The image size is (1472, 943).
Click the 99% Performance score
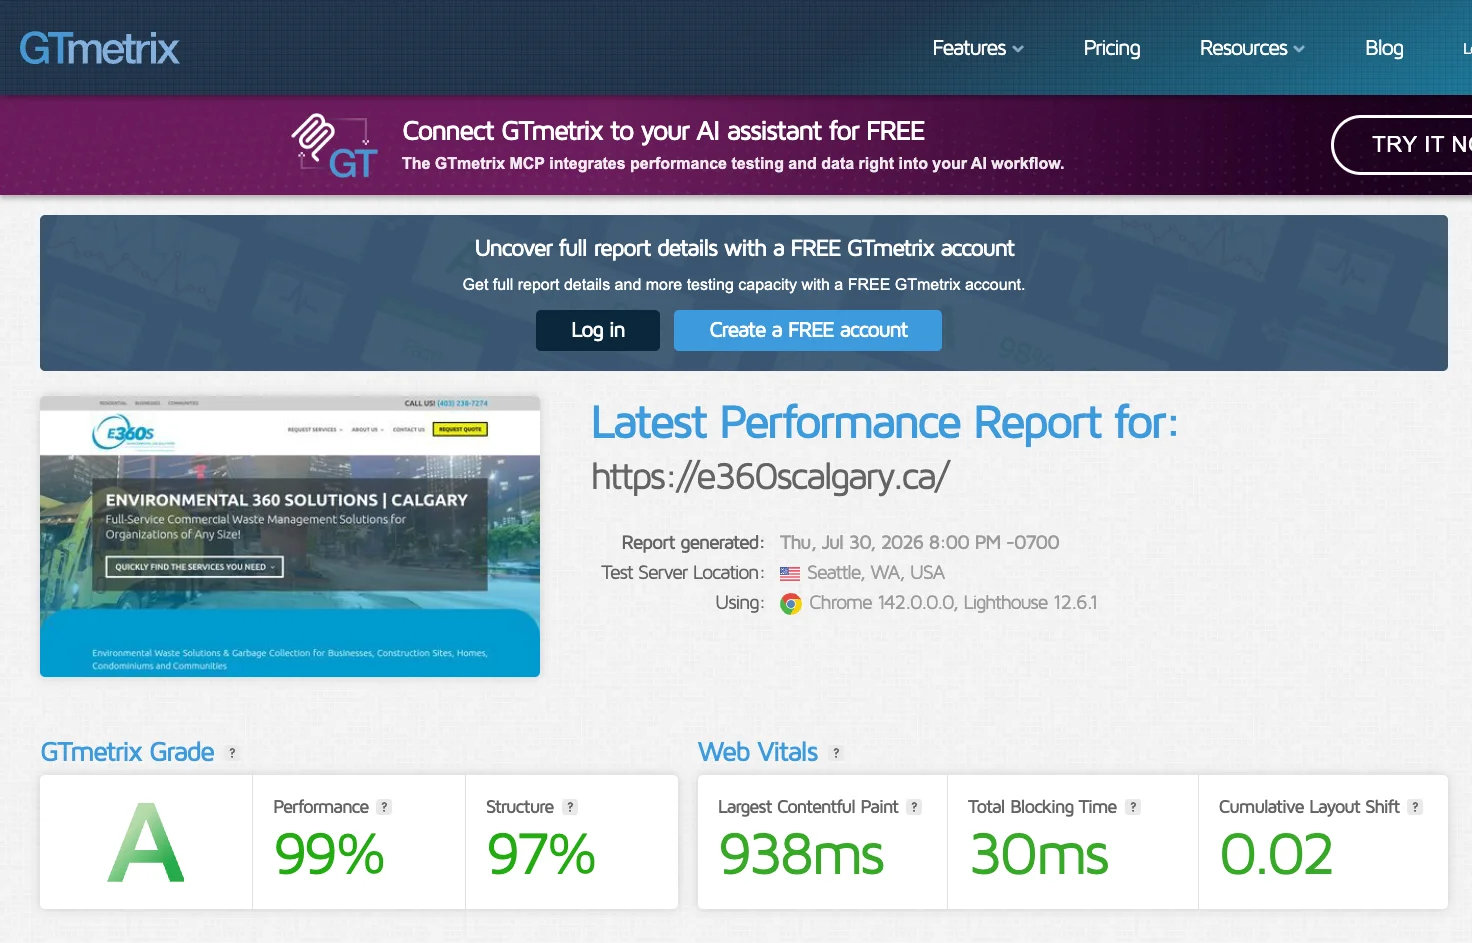[x=329, y=855]
